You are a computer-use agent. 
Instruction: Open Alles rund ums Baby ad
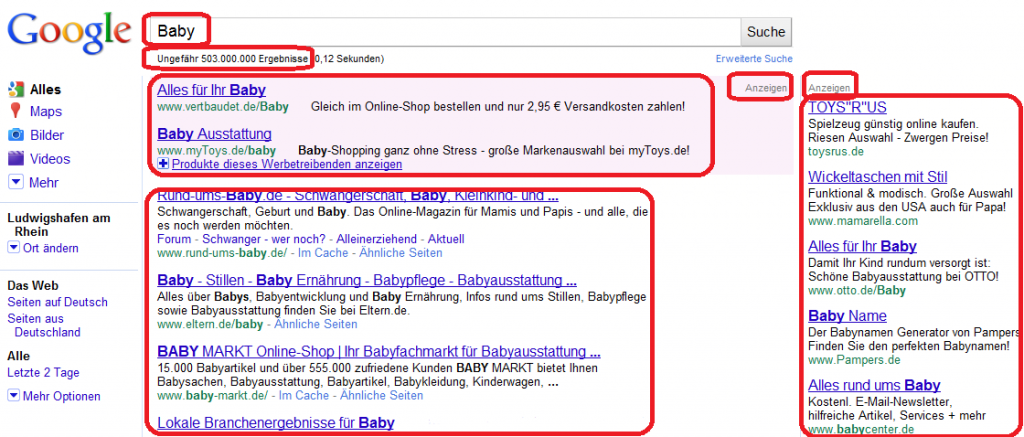[874, 385]
